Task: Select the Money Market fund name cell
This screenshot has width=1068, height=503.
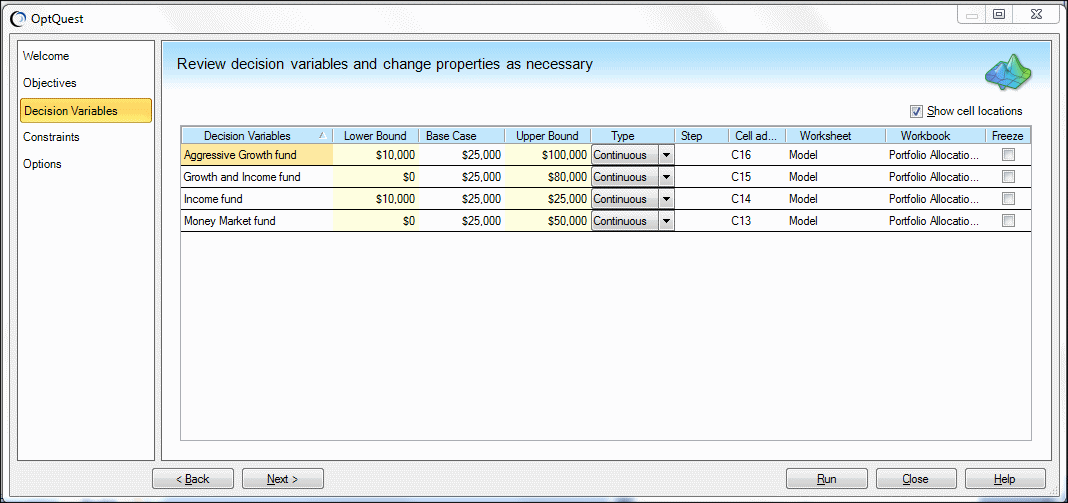Action: 257,221
